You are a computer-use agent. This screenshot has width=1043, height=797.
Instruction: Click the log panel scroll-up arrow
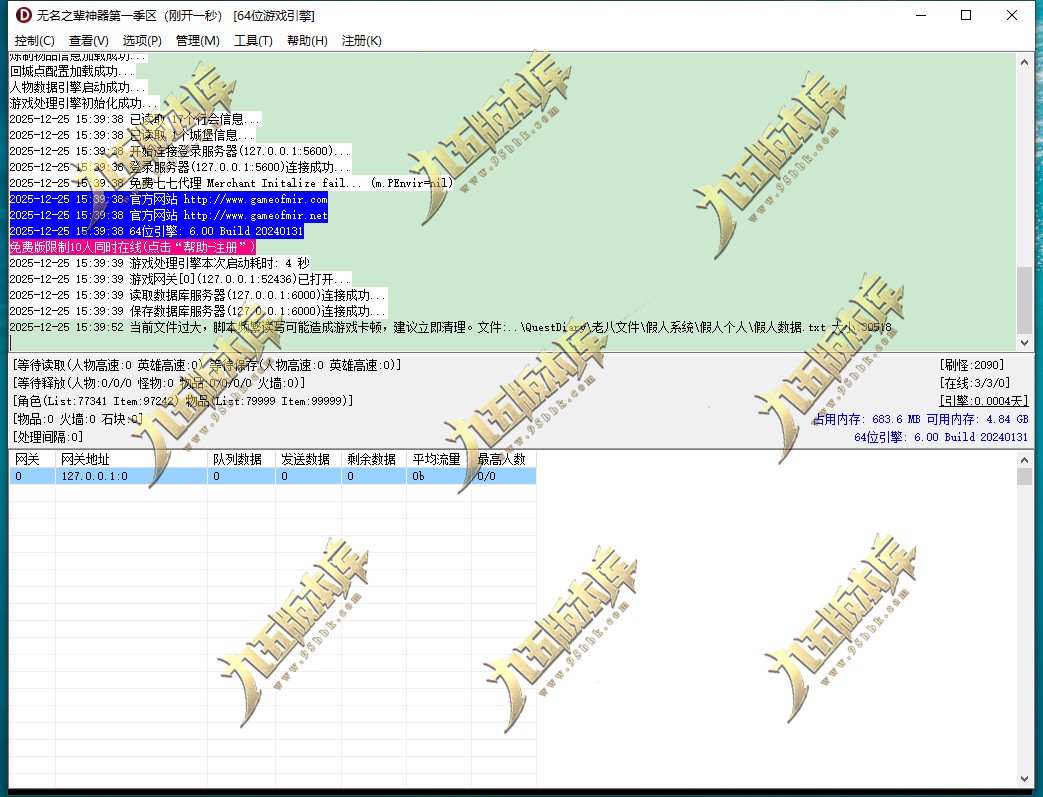pos(1024,62)
